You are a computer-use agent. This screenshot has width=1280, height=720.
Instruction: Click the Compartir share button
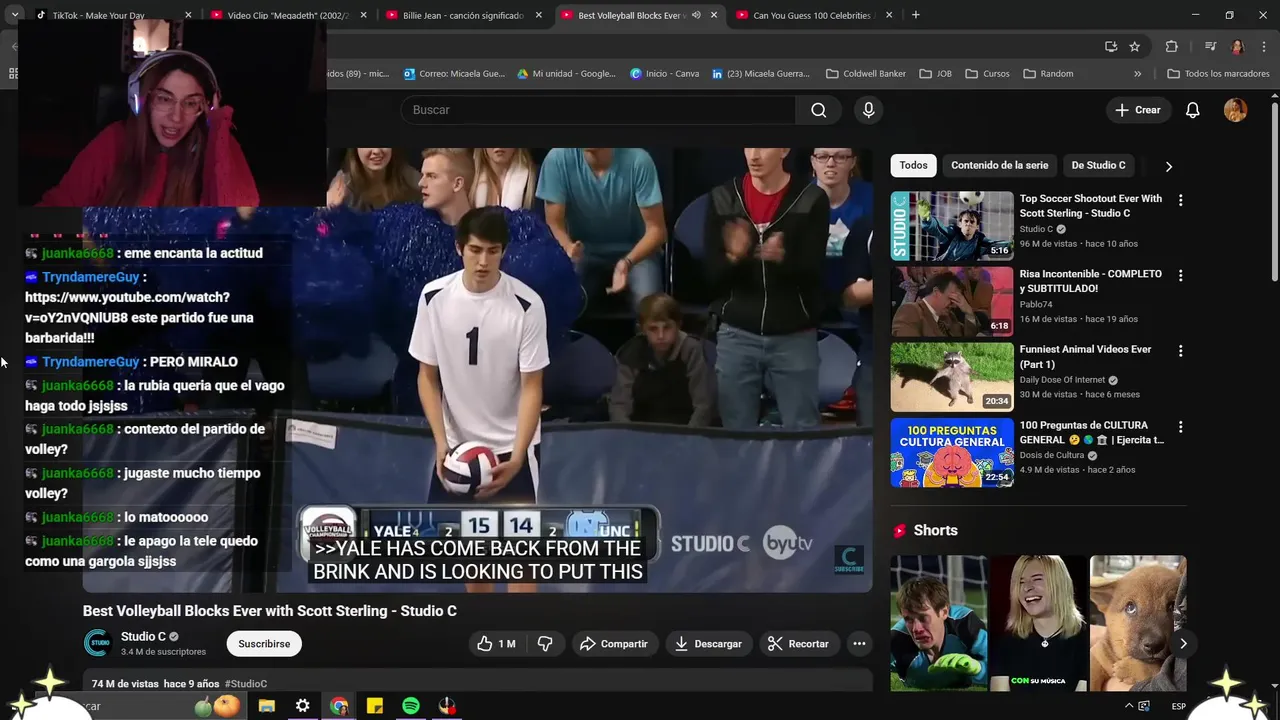click(613, 644)
